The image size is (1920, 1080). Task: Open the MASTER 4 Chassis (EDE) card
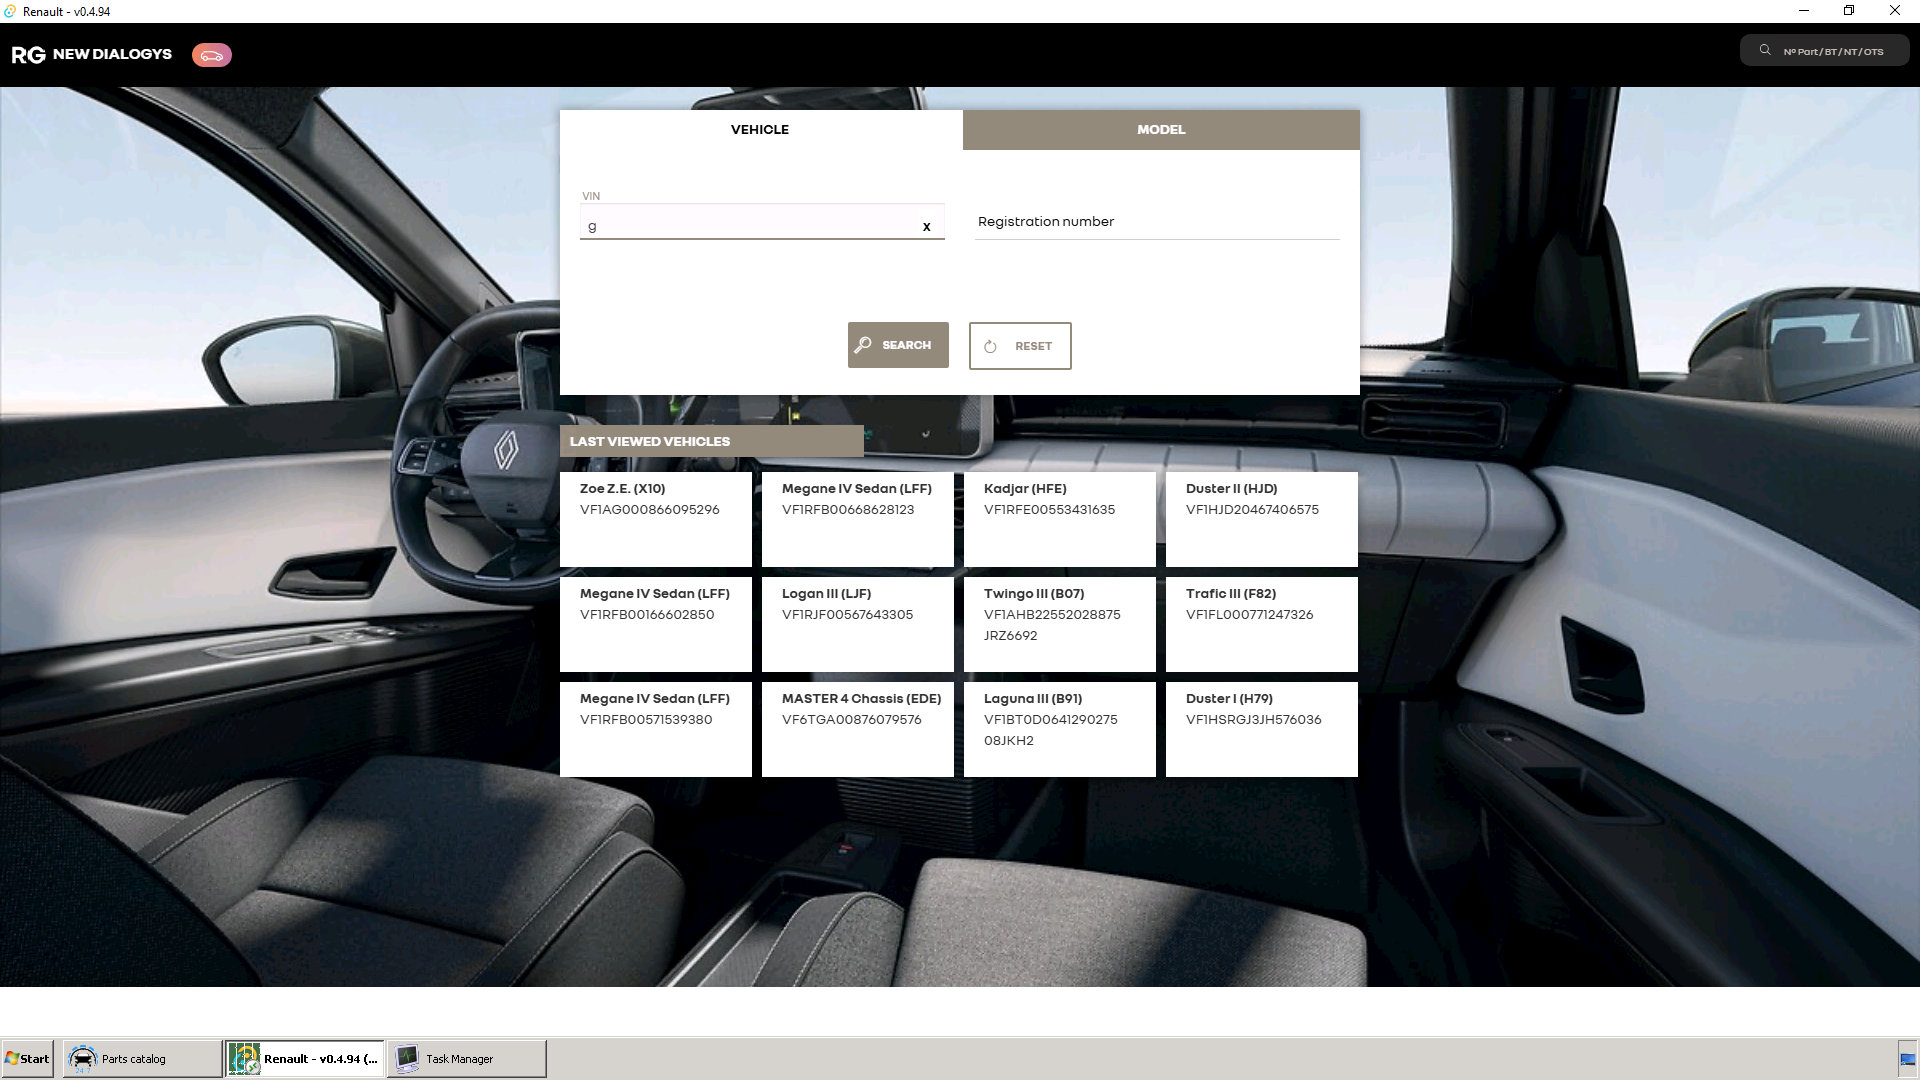point(858,729)
